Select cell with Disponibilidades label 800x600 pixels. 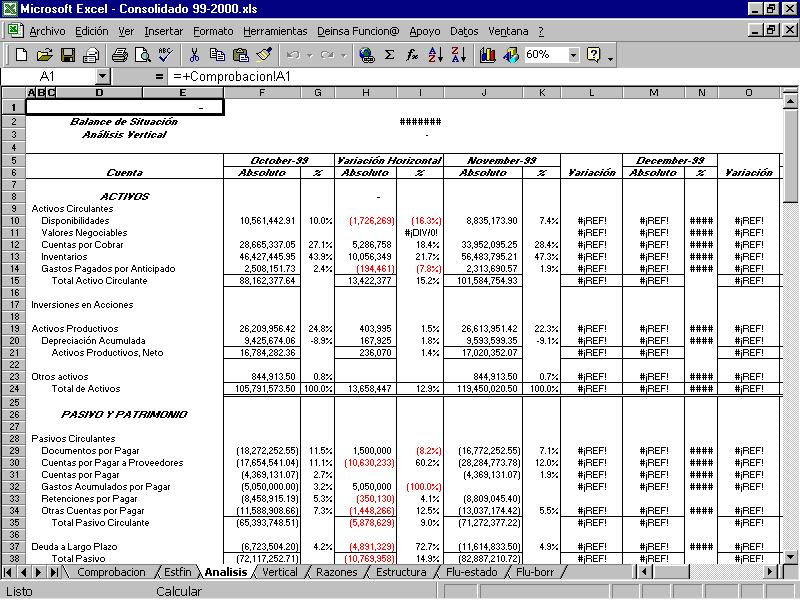(75, 221)
